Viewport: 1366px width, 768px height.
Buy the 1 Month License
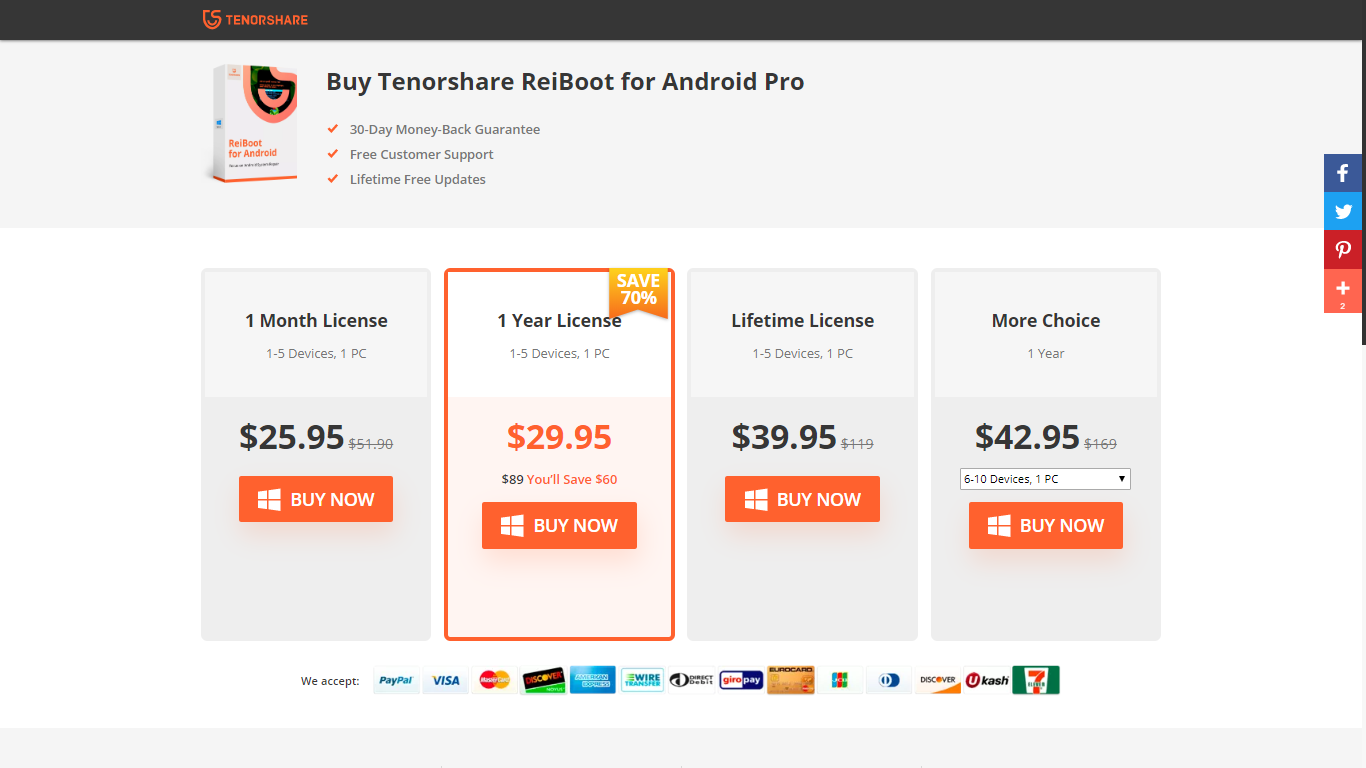tap(316, 499)
